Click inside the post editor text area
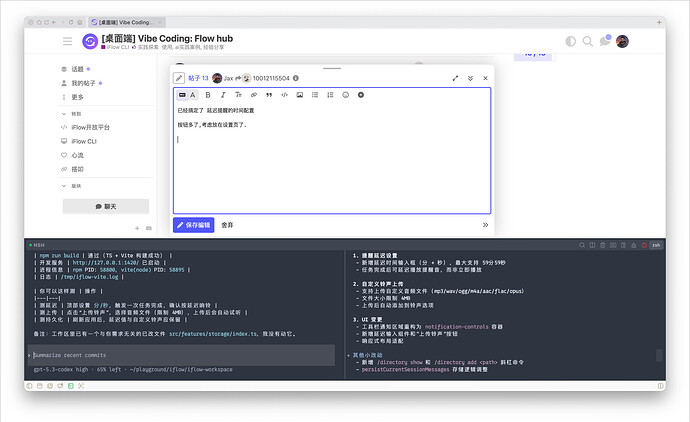This screenshot has width=690, height=422. [332, 170]
